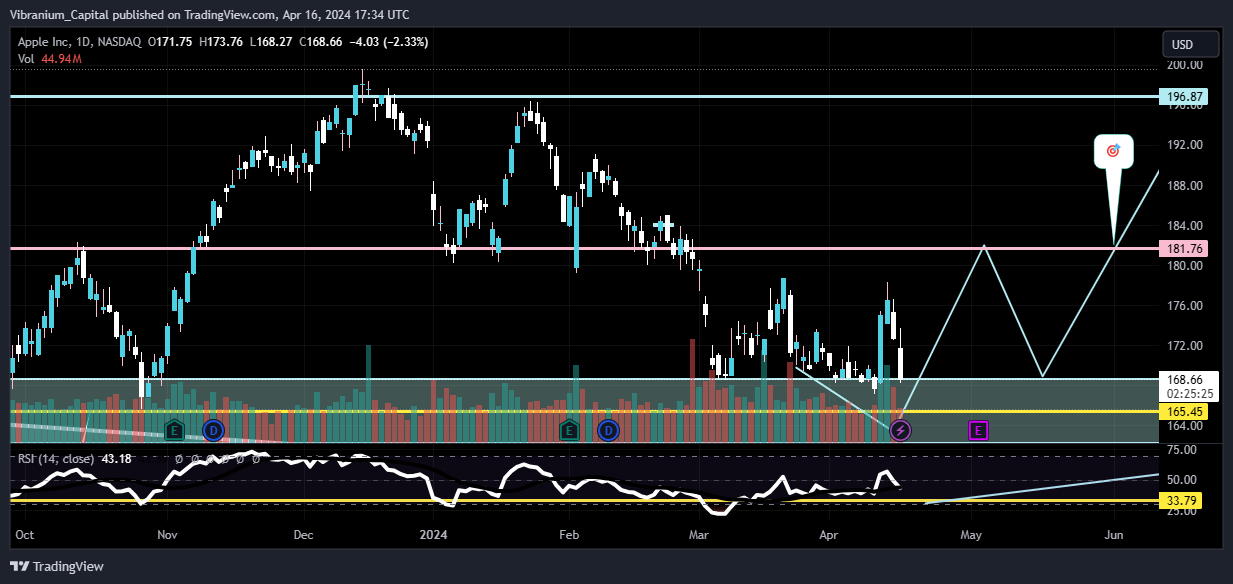Select the yellow 33.79 RSI level label

click(1183, 500)
